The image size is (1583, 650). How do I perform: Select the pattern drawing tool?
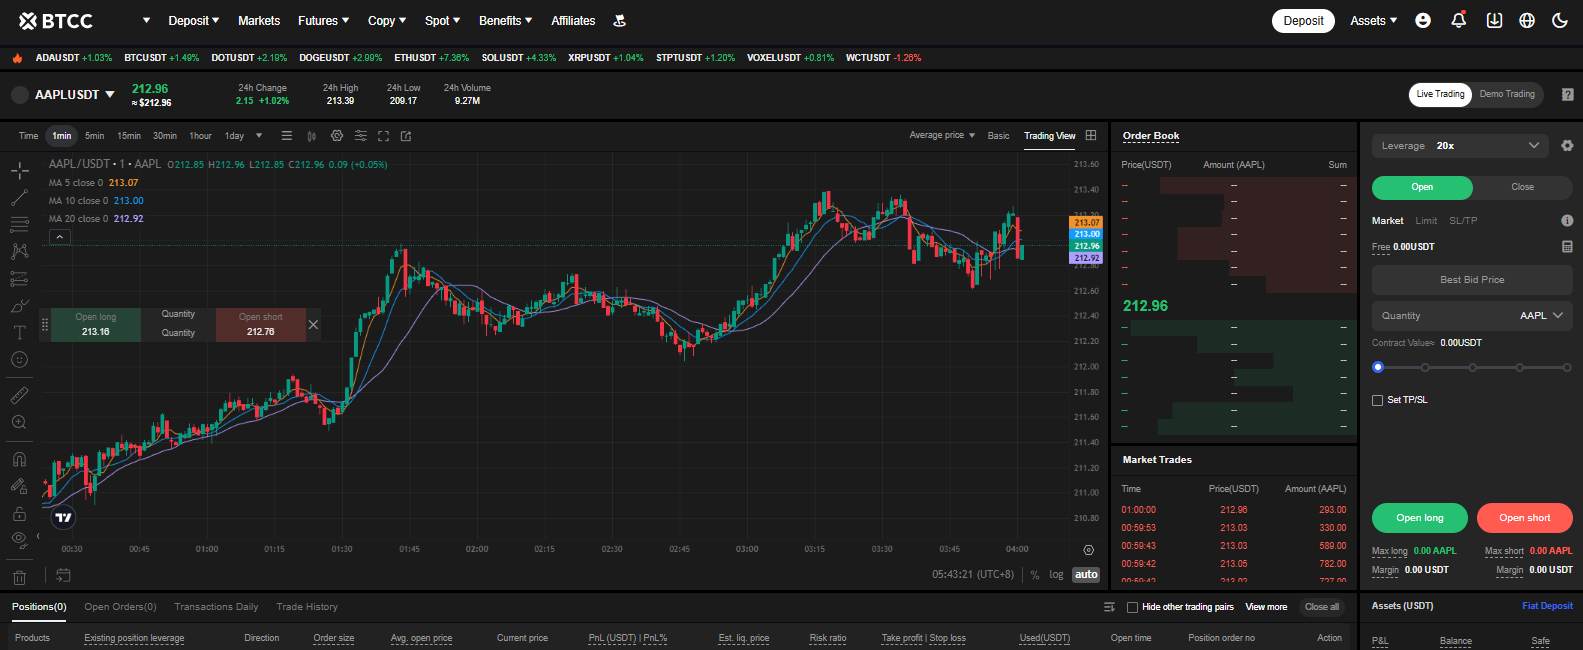[x=19, y=251]
